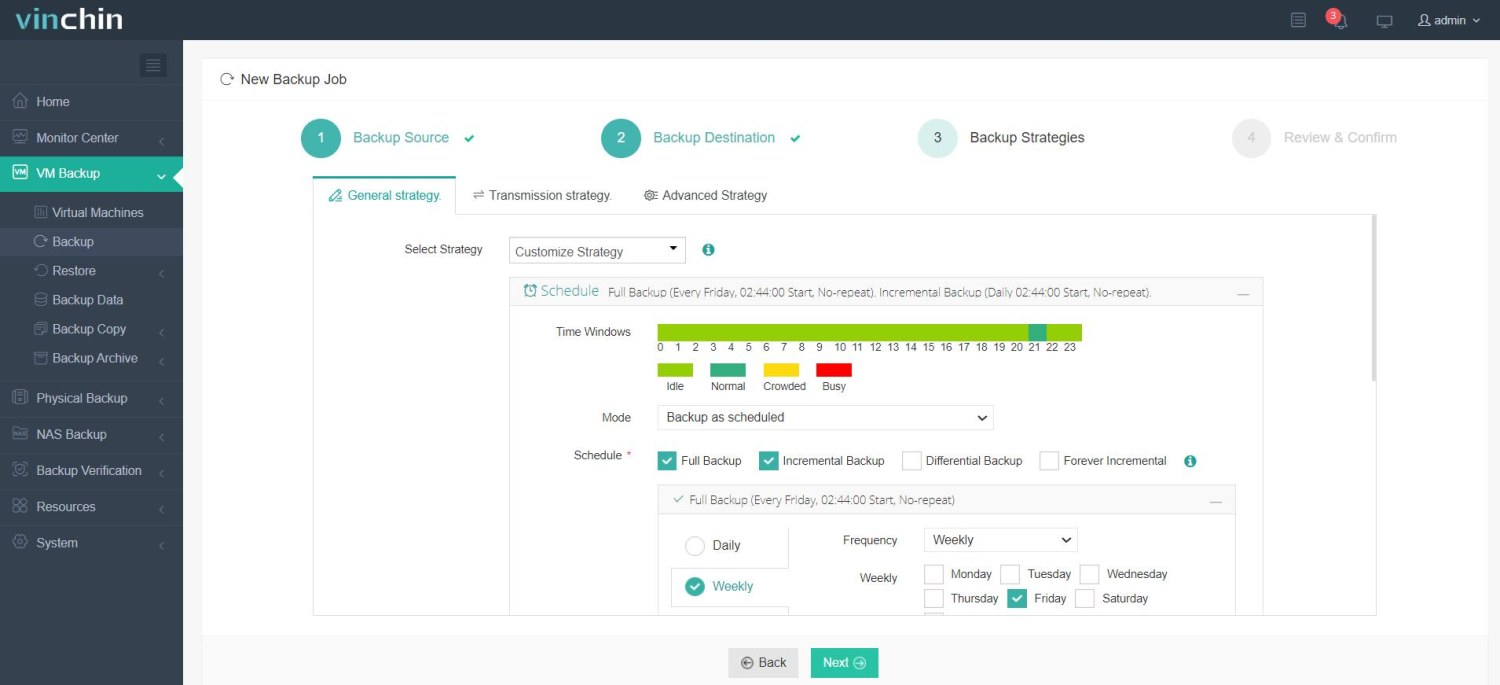This screenshot has width=1500, height=685.
Task: Collapse sidebar with hamburger menu icon
Action: click(x=153, y=66)
